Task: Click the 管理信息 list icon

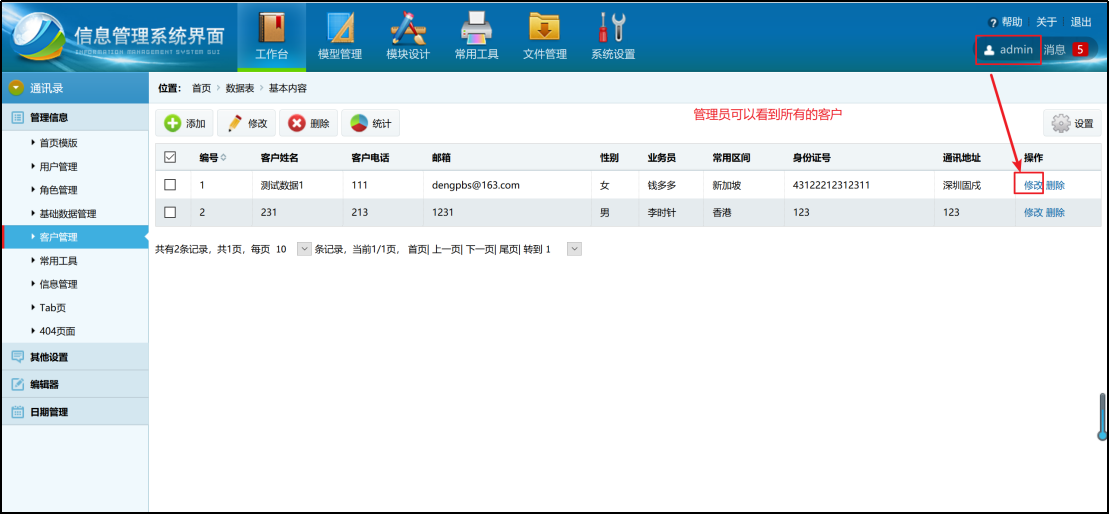Action: point(18,118)
